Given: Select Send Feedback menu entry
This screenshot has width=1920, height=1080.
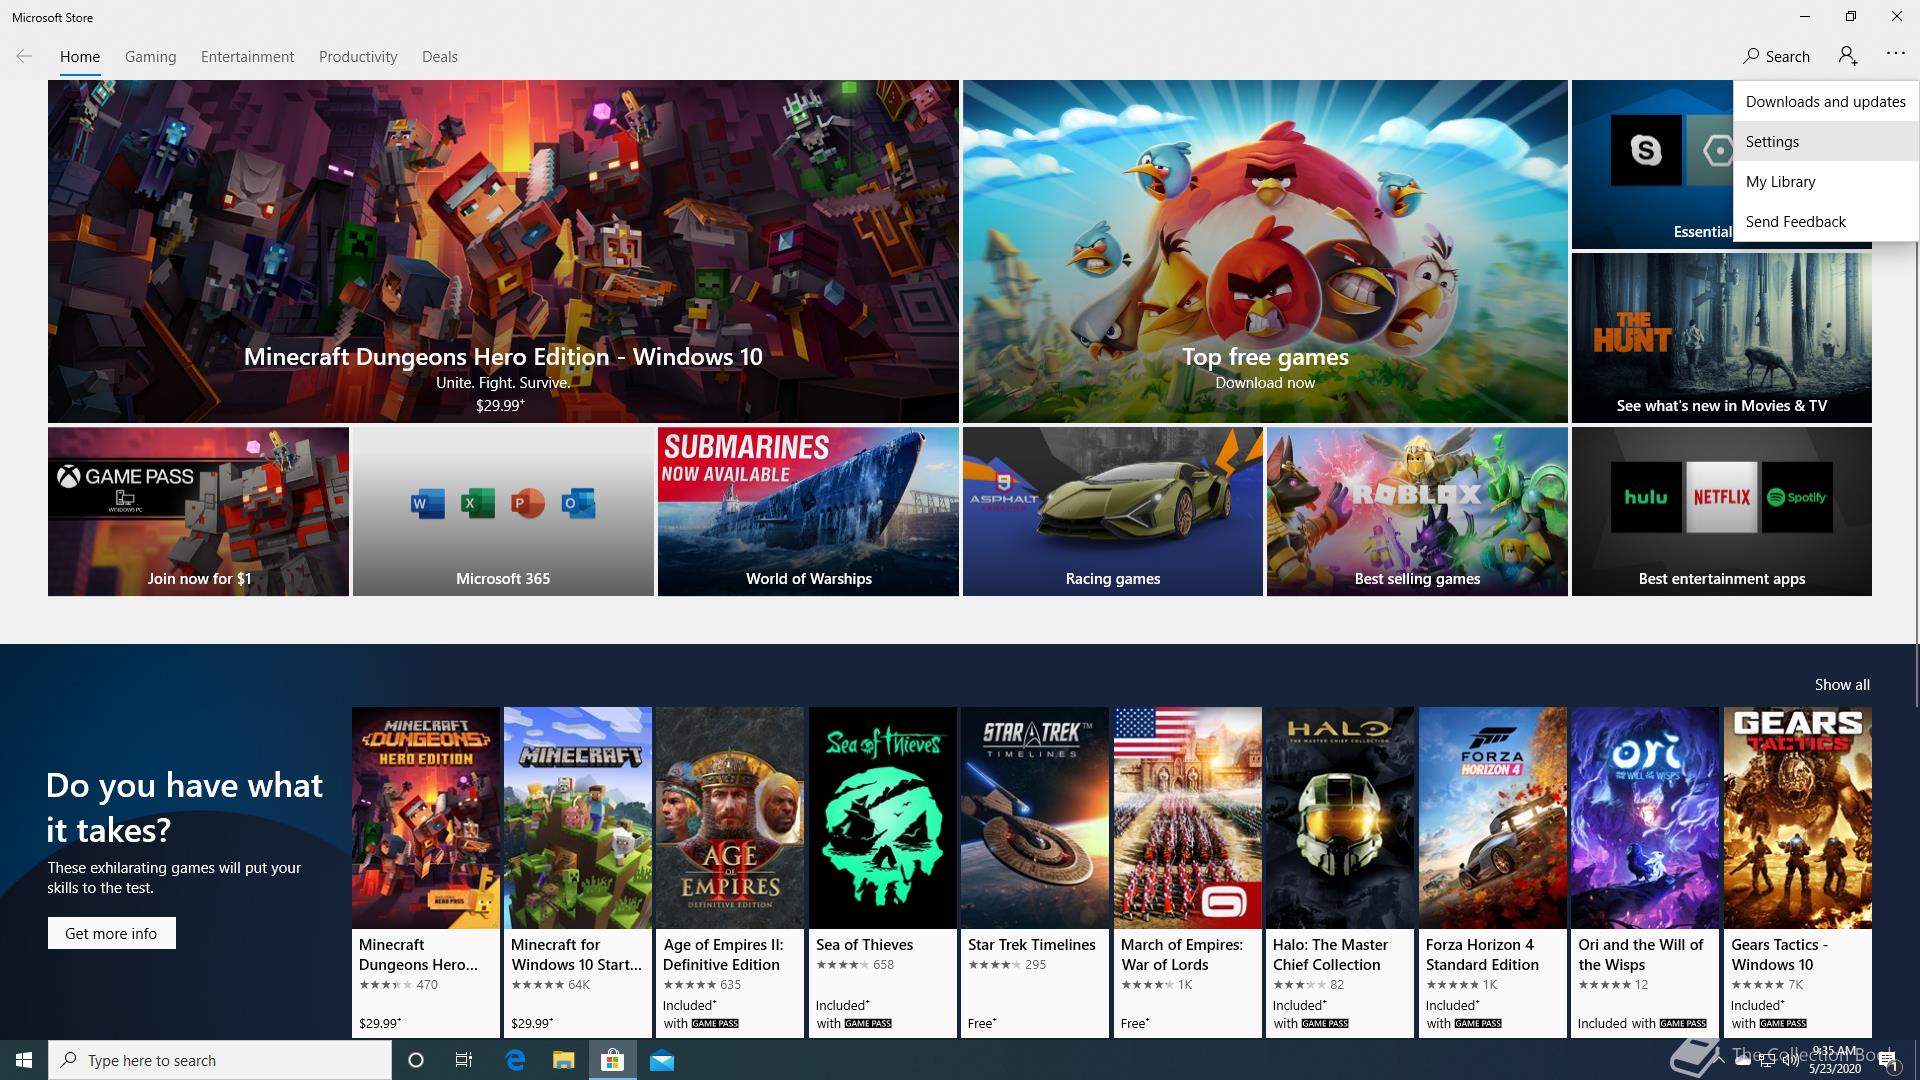Looking at the screenshot, I should [x=1826, y=221].
